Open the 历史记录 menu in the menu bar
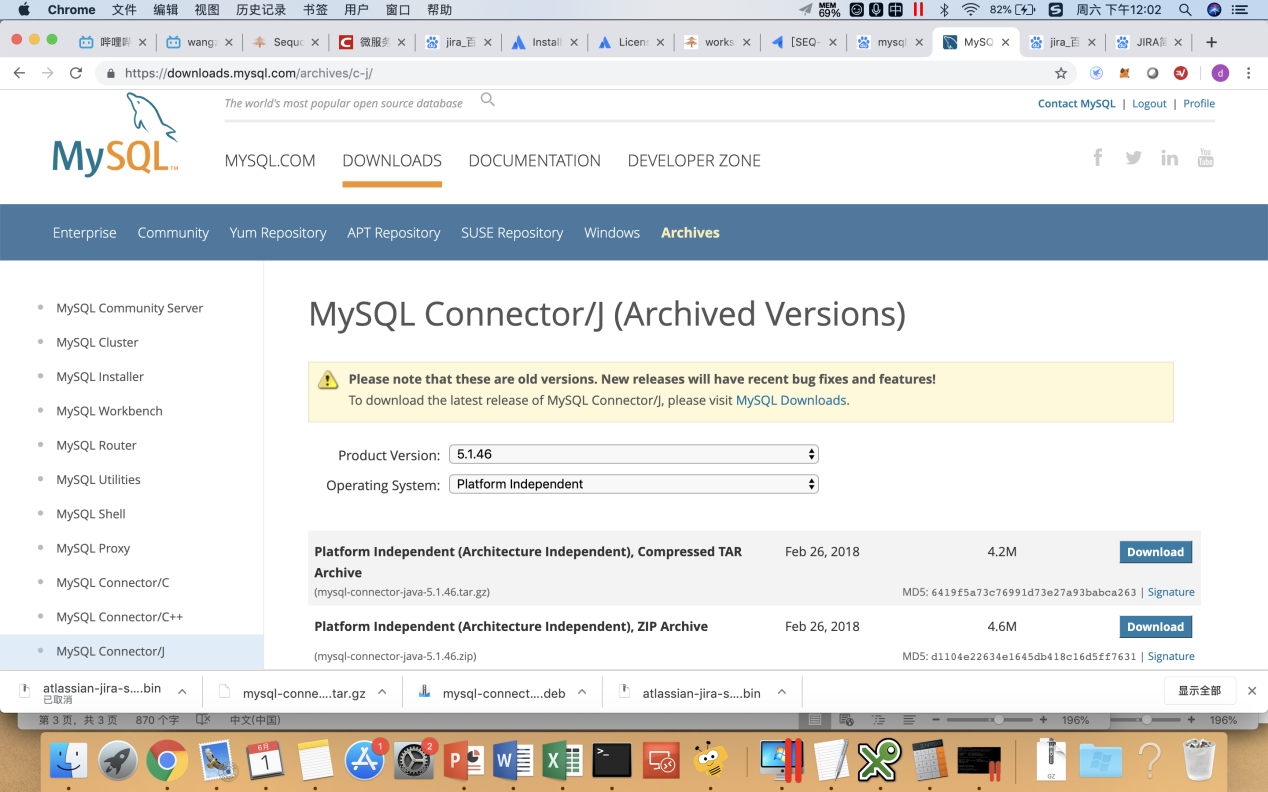The height and width of the screenshot is (792, 1268). (261, 10)
